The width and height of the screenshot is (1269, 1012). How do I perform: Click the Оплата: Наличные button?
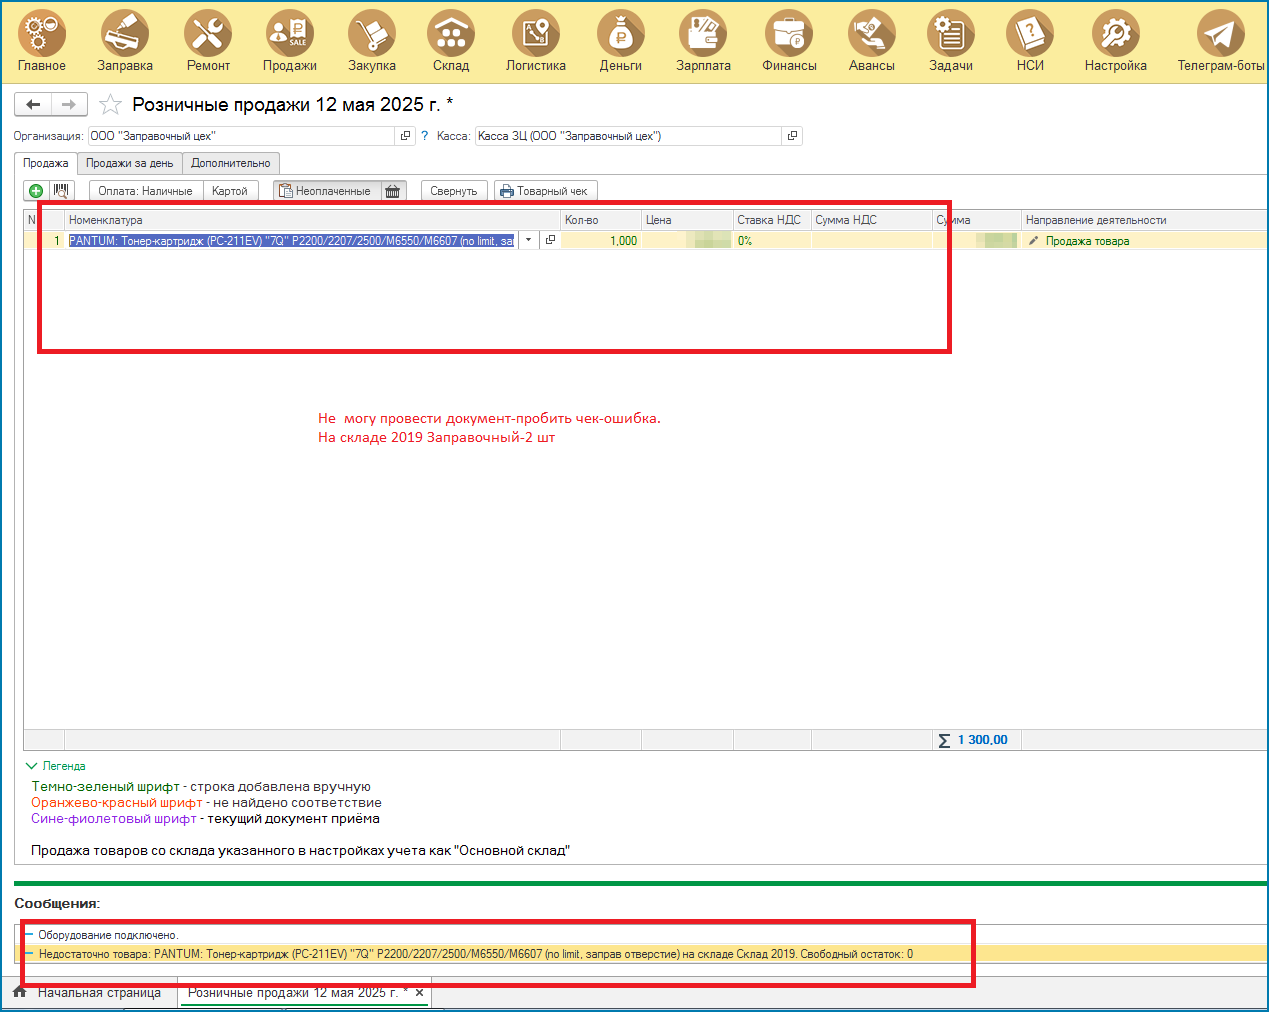point(145,191)
